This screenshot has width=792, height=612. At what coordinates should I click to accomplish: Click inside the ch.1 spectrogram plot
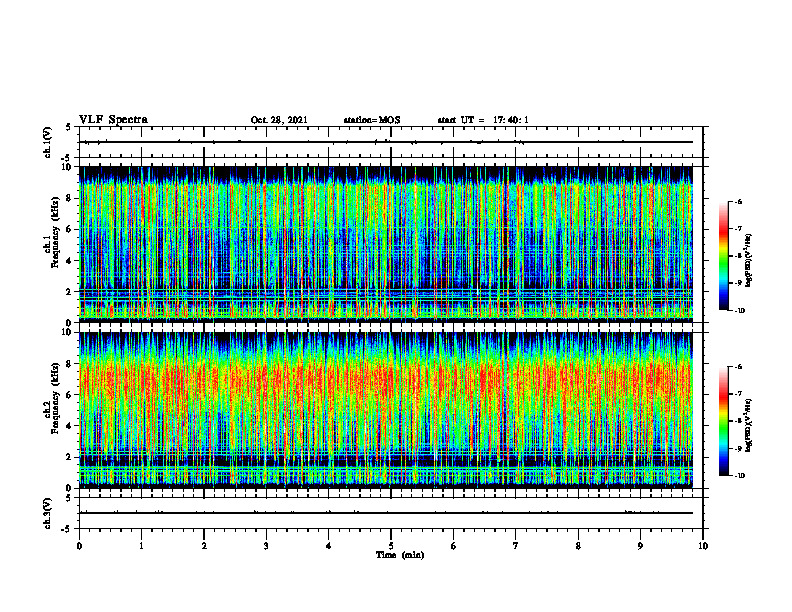click(x=386, y=244)
